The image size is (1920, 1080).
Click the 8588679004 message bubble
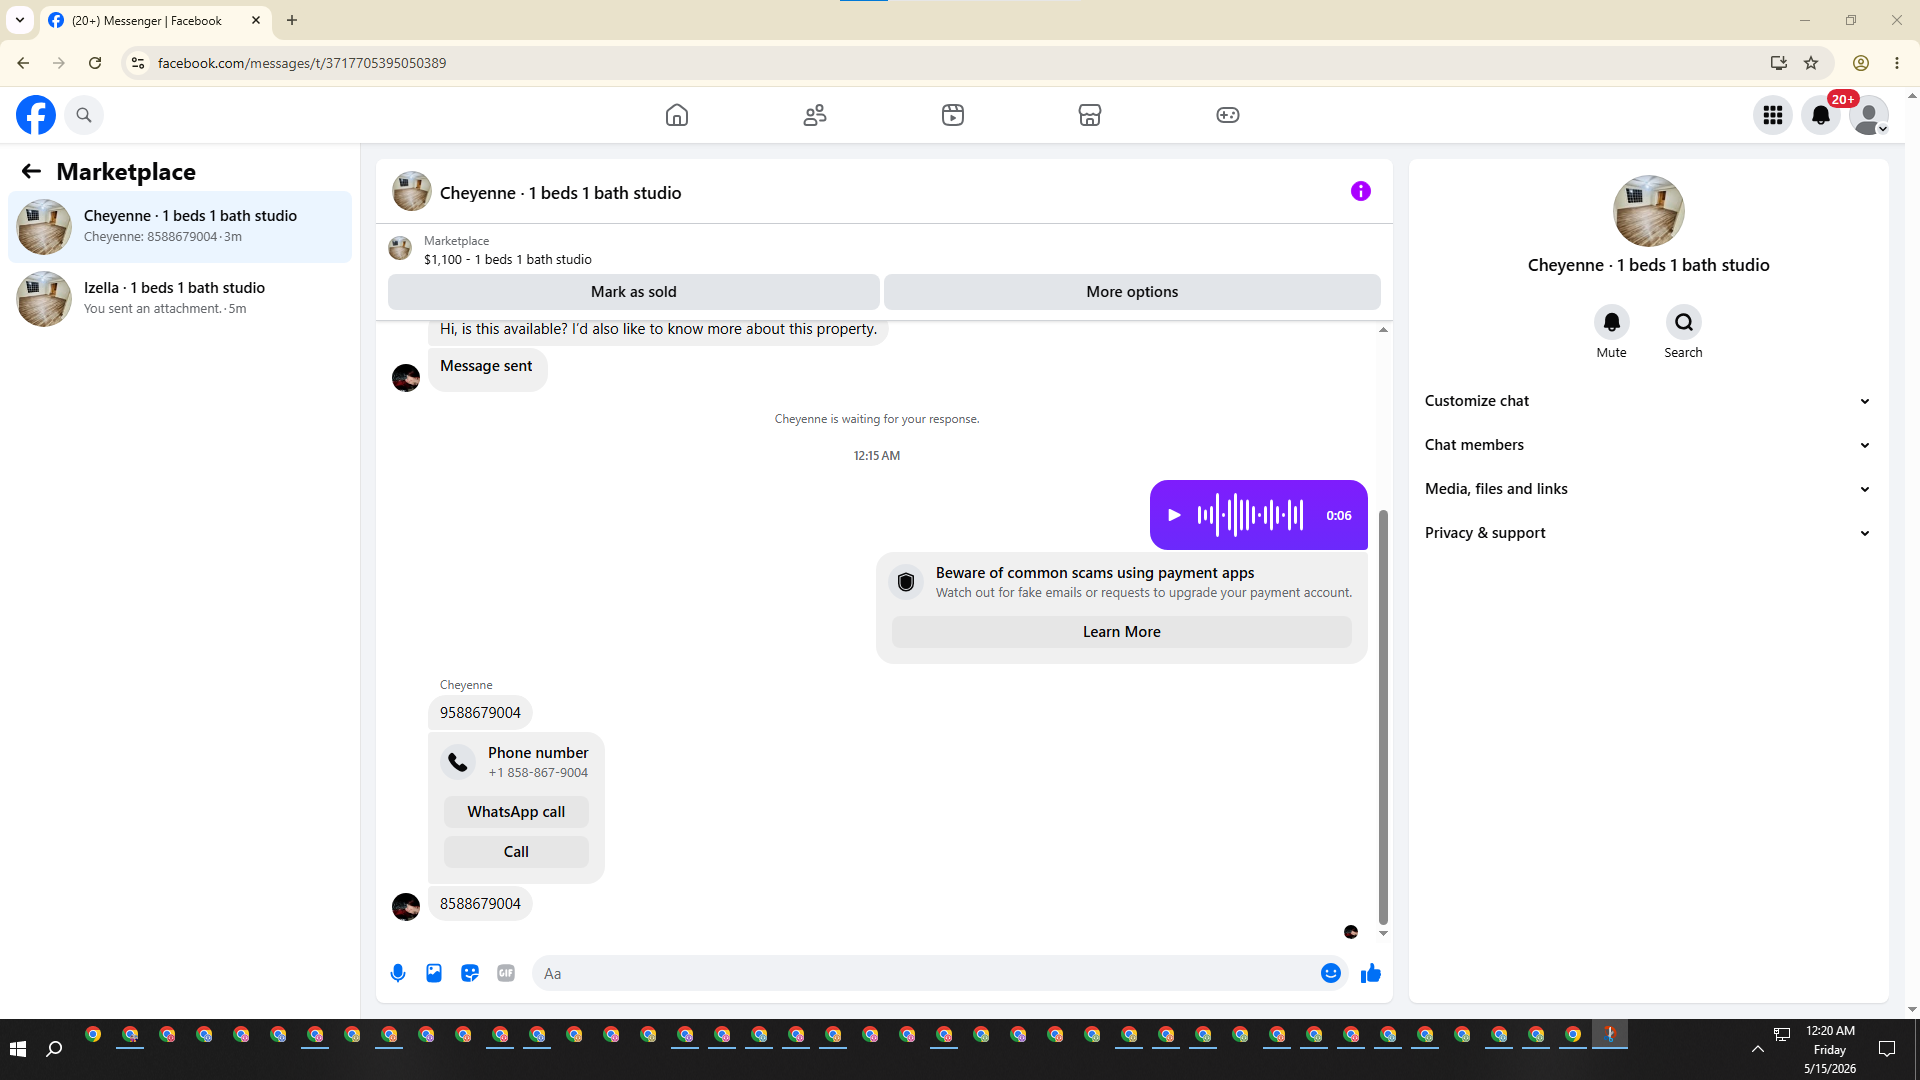[480, 904]
